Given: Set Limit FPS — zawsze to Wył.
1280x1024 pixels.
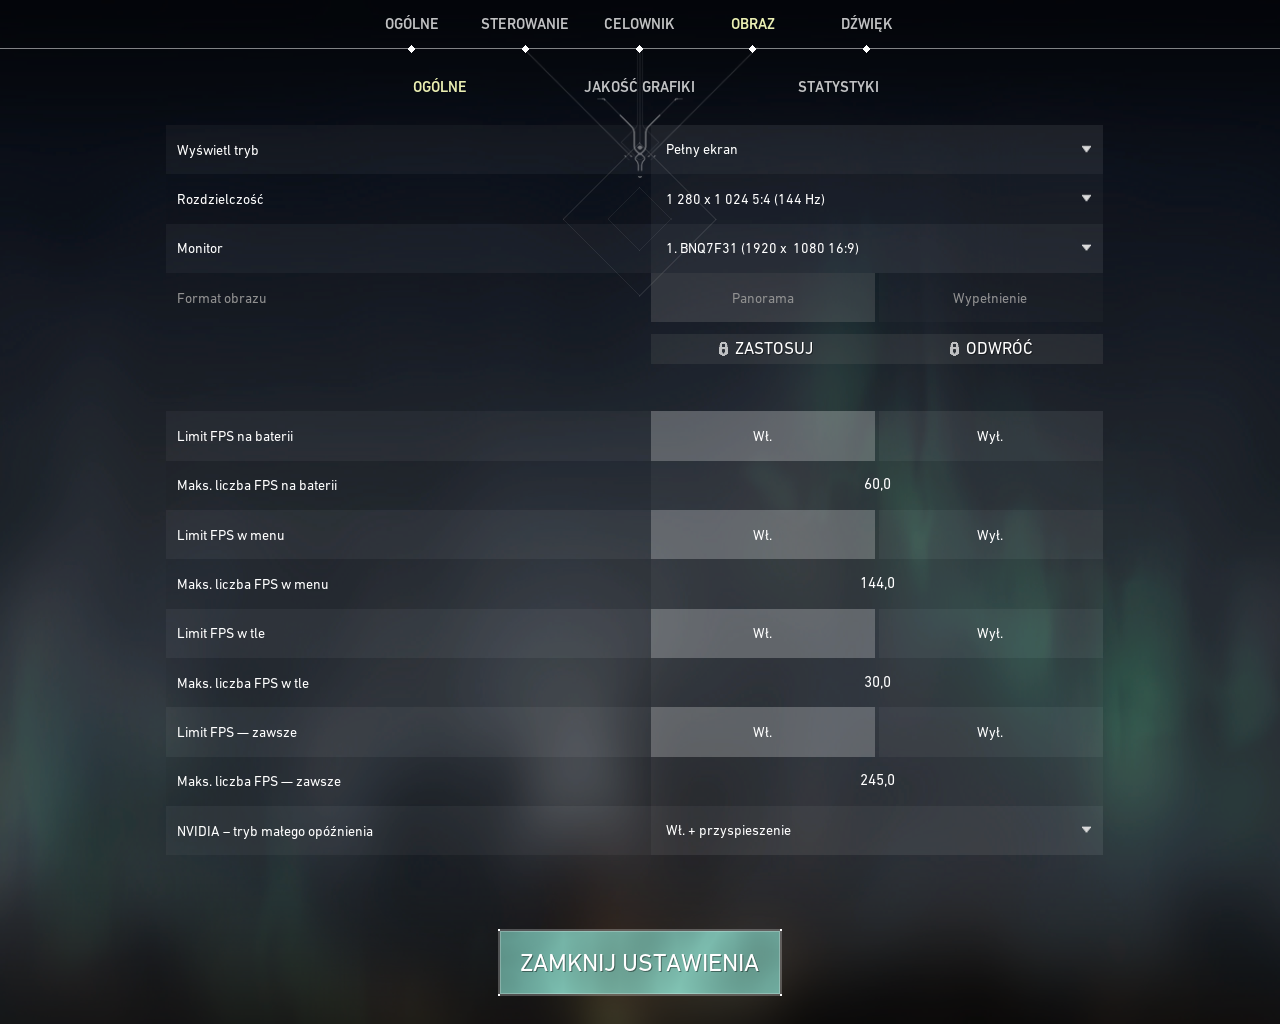Looking at the screenshot, I should (989, 732).
